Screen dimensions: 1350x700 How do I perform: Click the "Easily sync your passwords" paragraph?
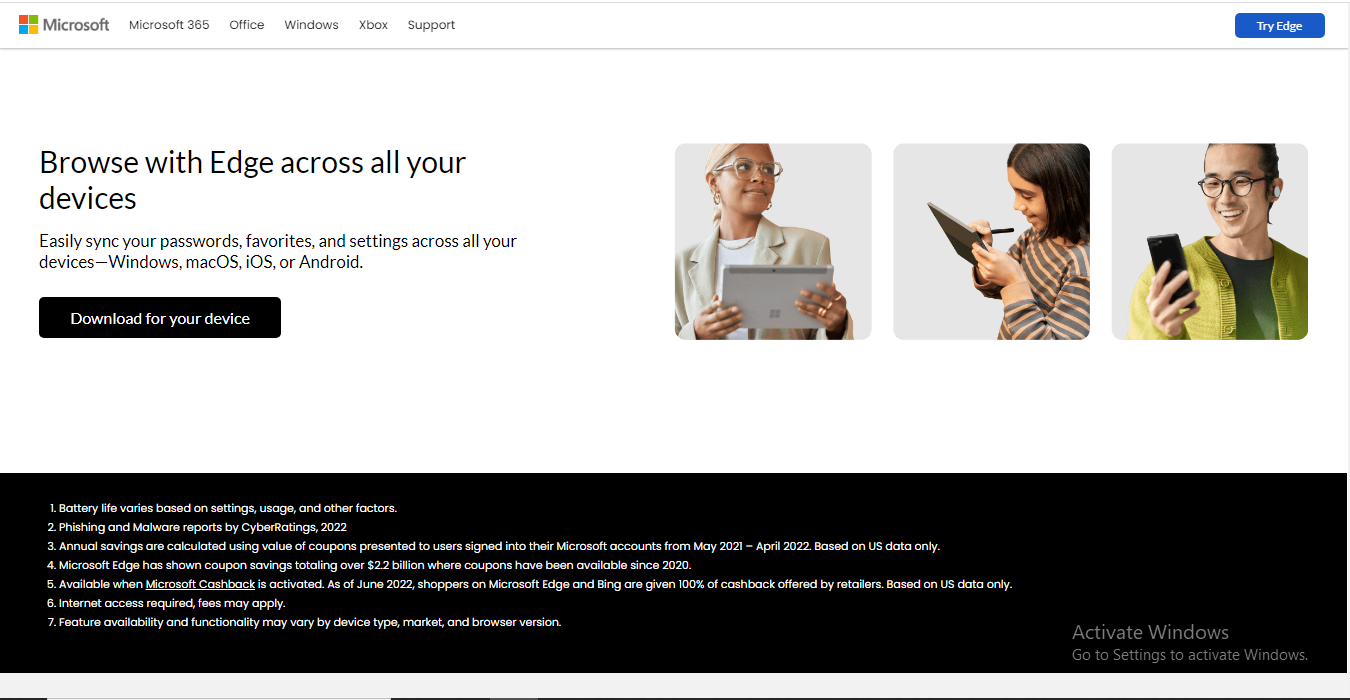(x=278, y=252)
